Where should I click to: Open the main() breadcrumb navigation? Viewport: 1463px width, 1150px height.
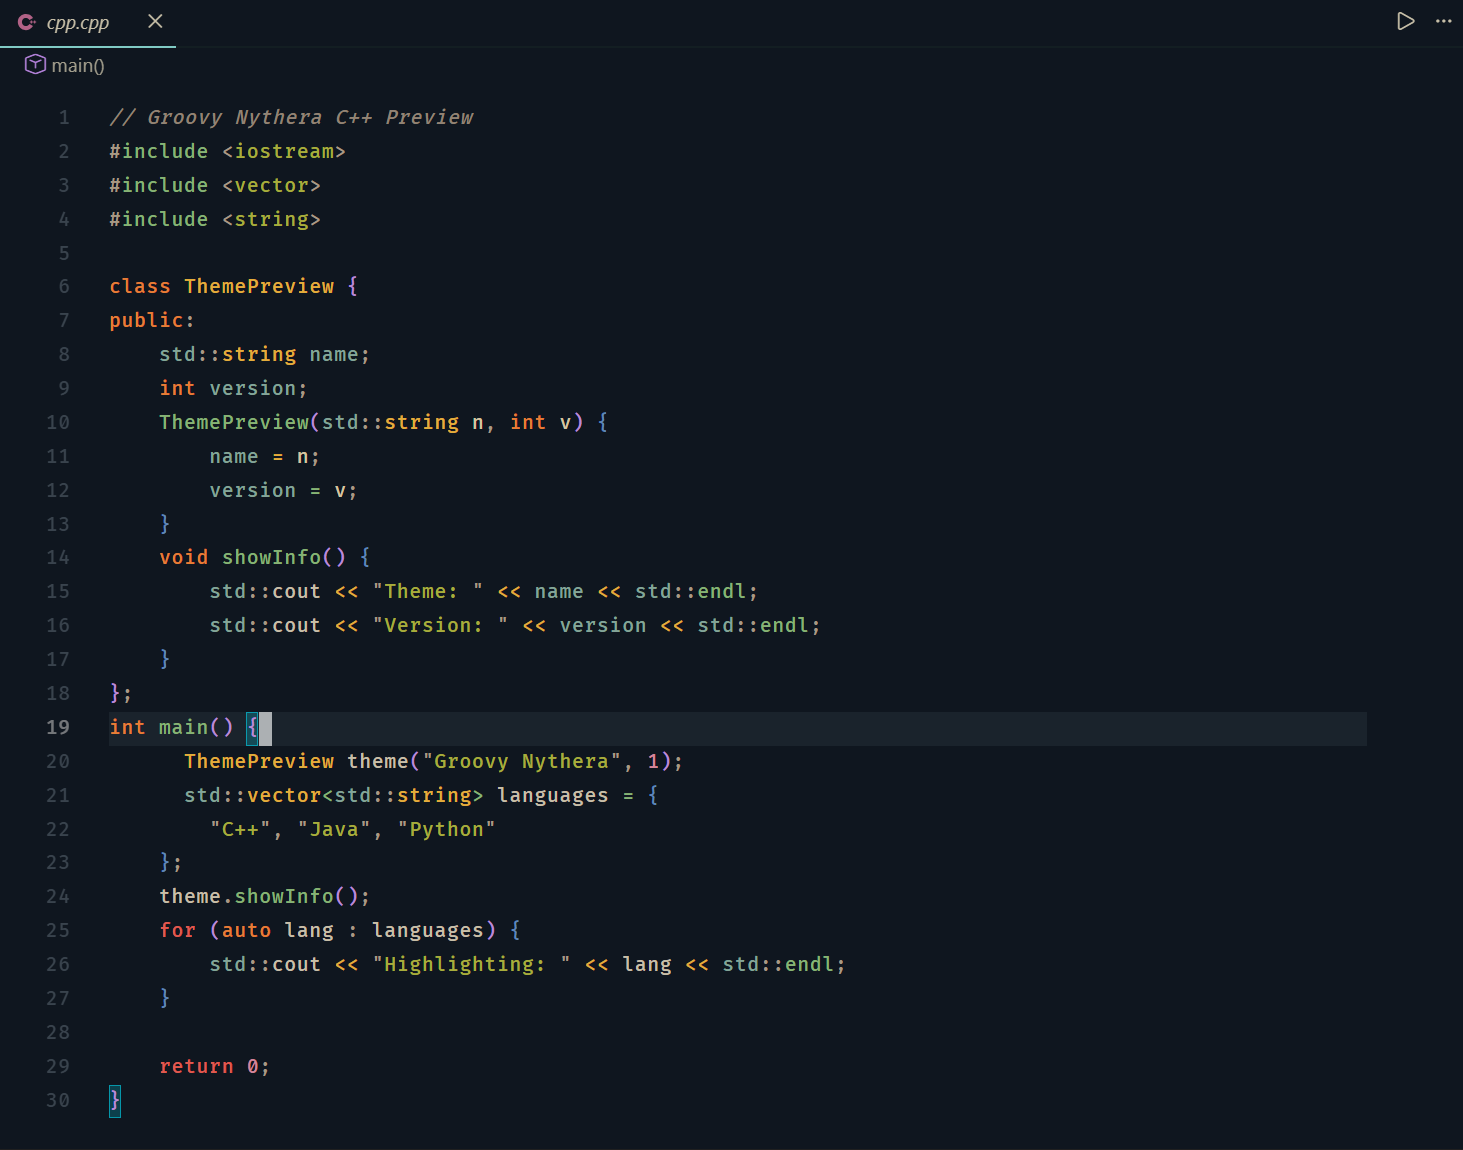pos(77,65)
